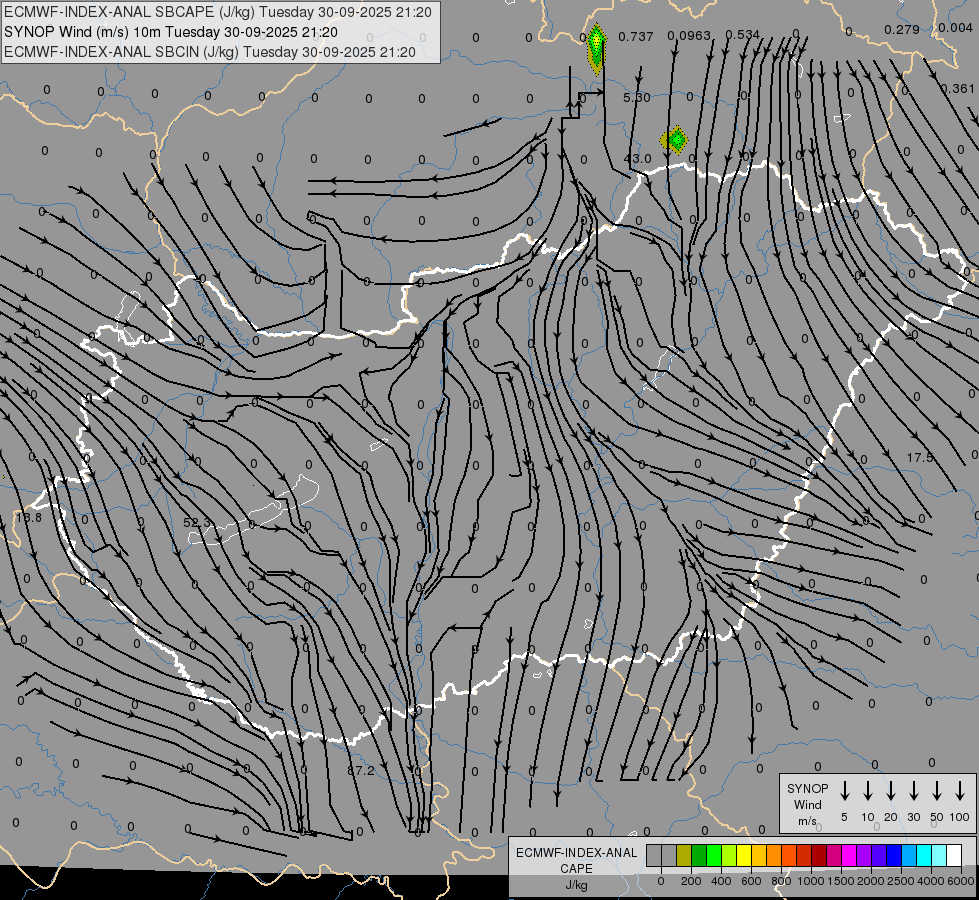Click the tall green CAPE blob near 0.737
The width and height of the screenshot is (979, 900).
click(597, 49)
